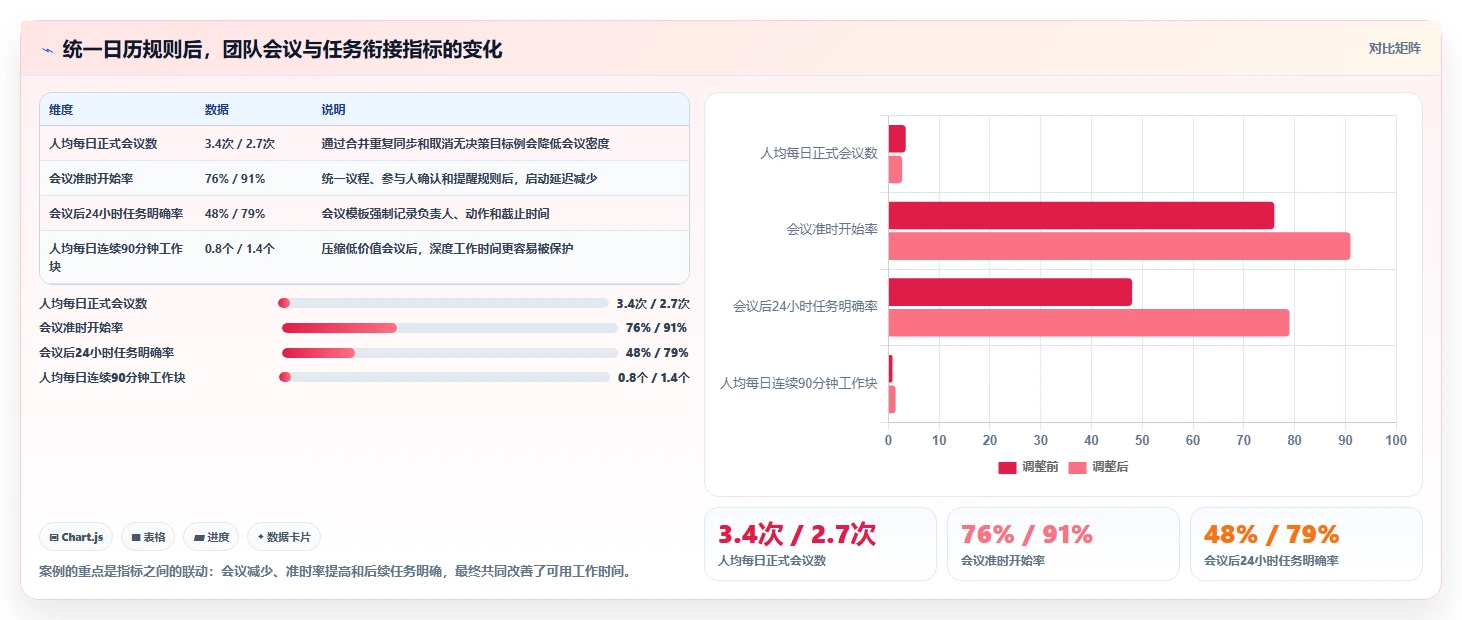Click chart axis label 会议准时开始率
This screenshot has width=1462, height=620.
tap(832, 230)
